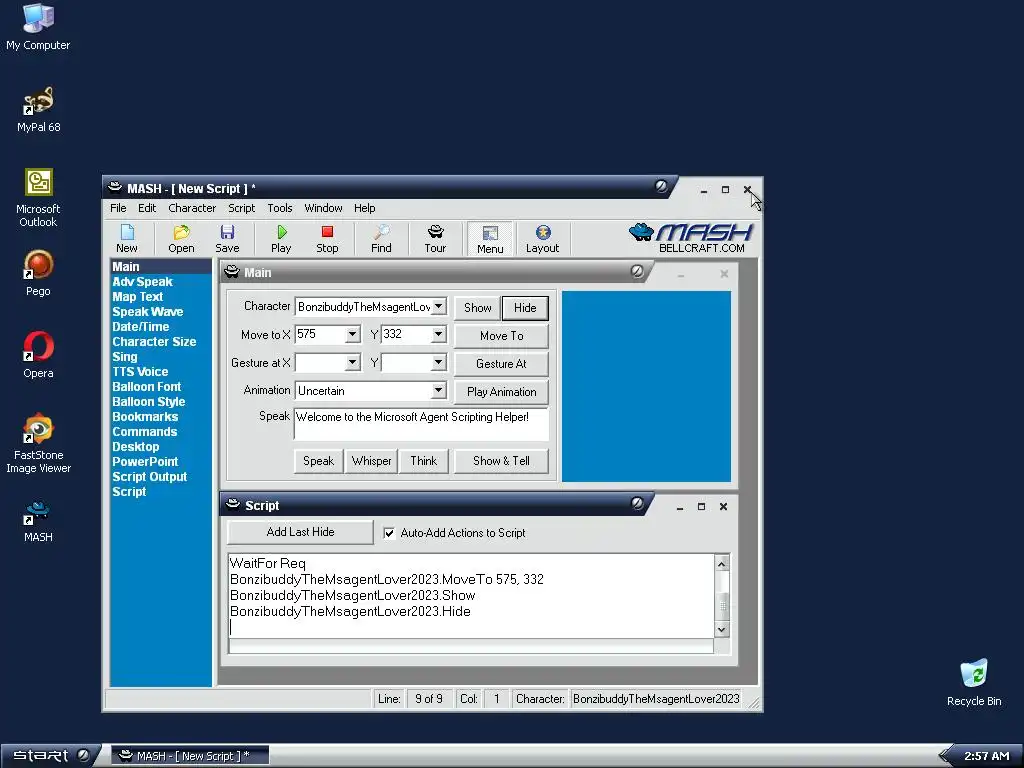Click the Gesture At button
Screen dimensions: 1024x768
502,364
